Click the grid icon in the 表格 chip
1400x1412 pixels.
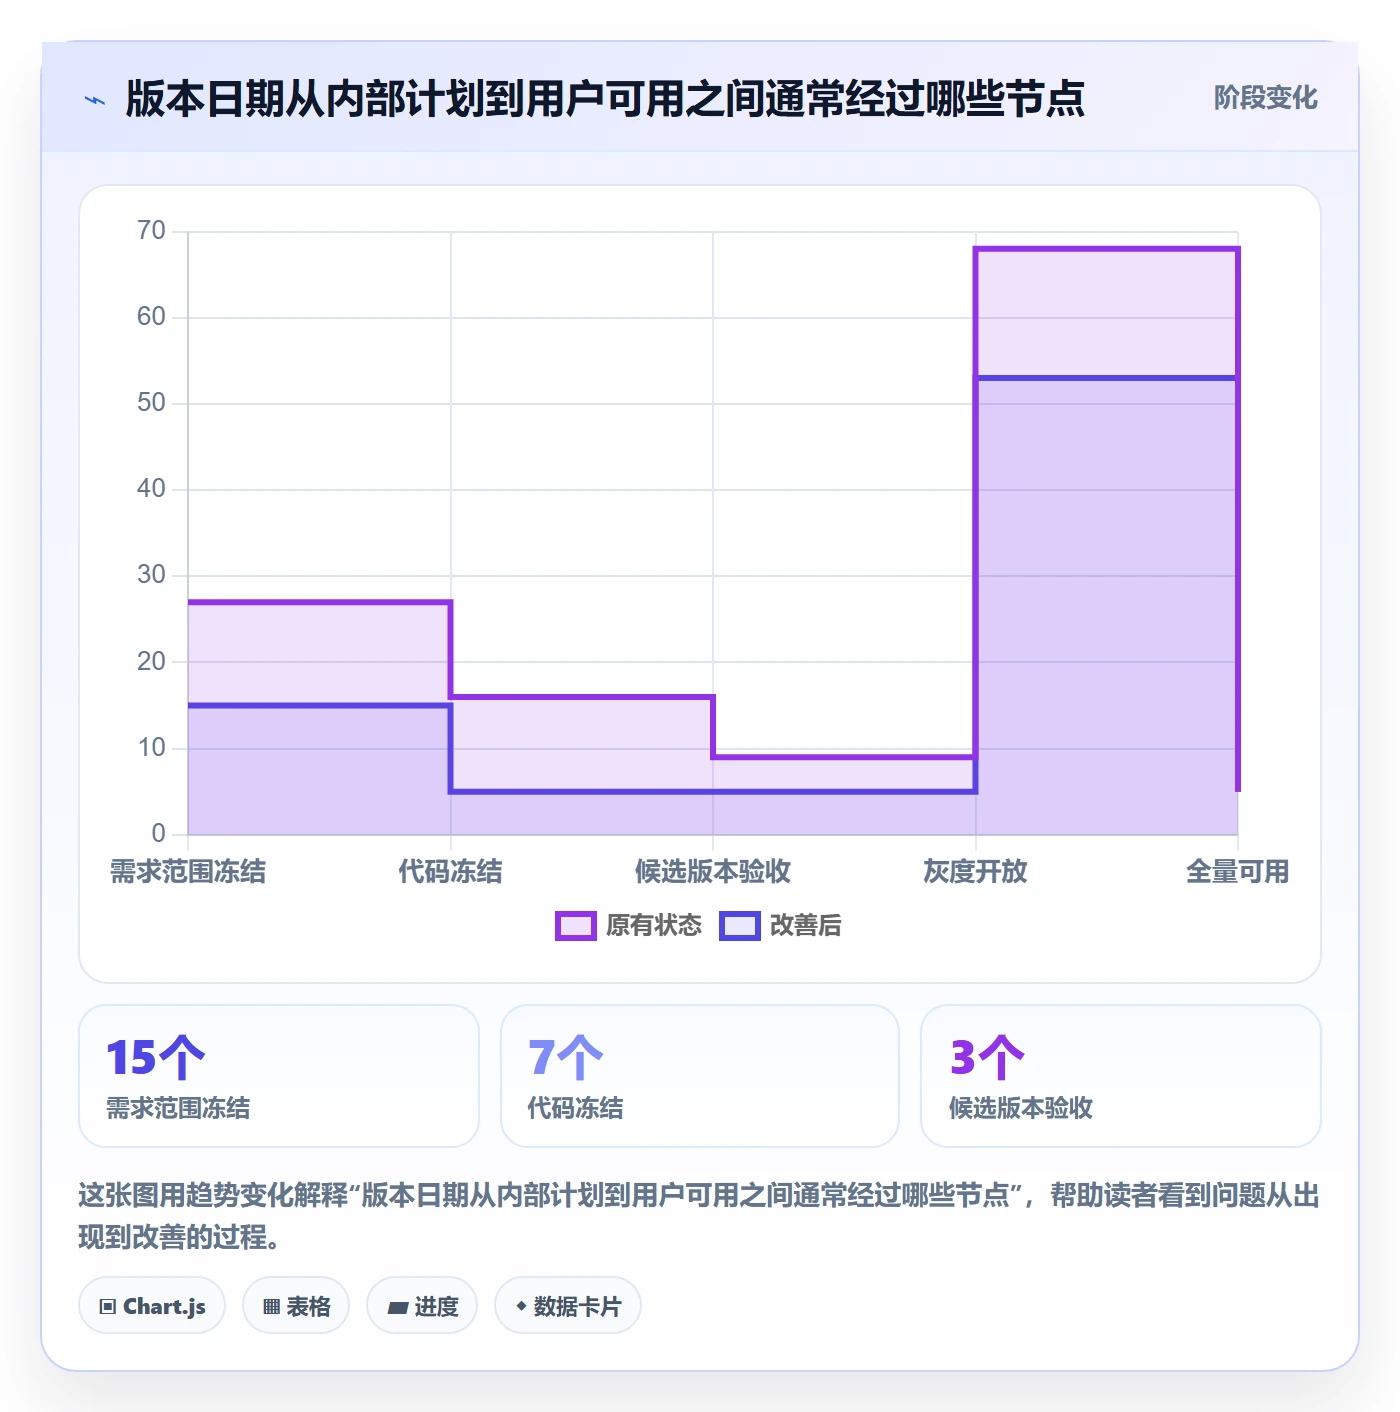pyautogui.click(x=271, y=1307)
